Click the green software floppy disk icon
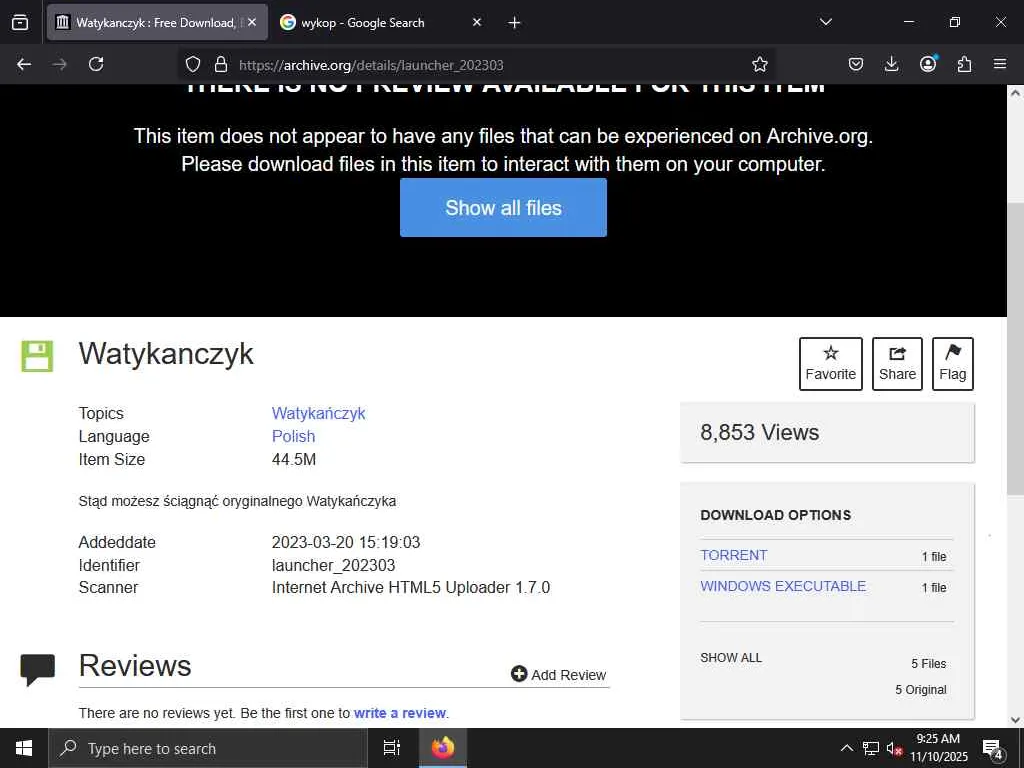 tap(37, 356)
